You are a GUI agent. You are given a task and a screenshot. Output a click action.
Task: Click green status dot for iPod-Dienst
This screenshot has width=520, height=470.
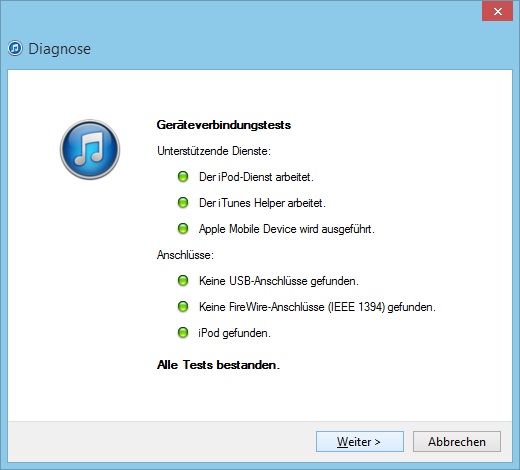183,176
